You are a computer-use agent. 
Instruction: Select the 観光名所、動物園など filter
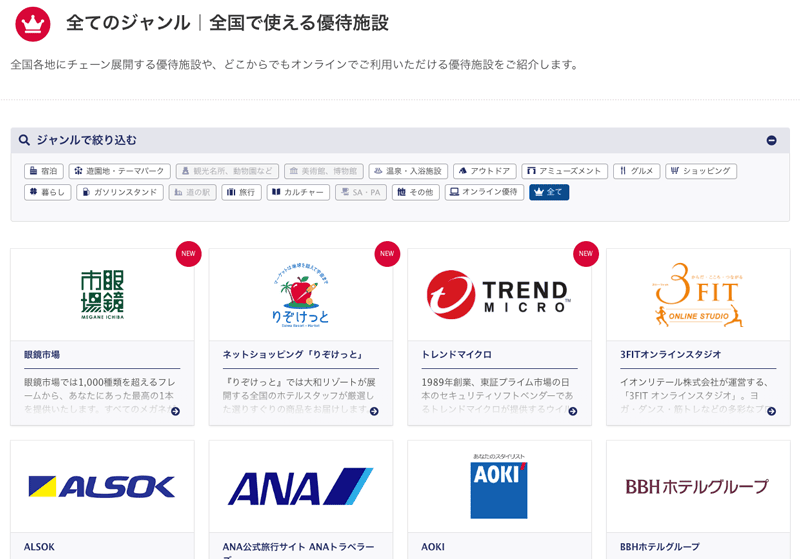tap(228, 171)
